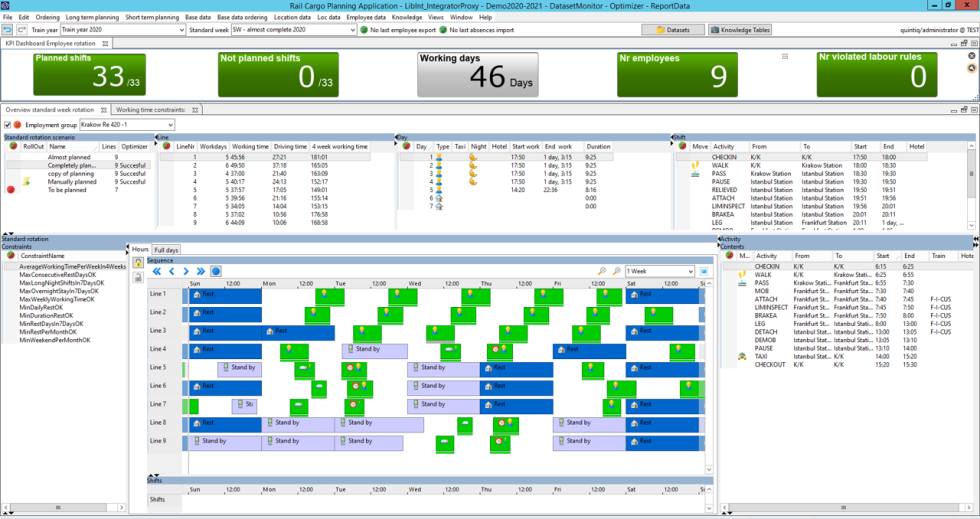Viewport: 980px width, 519px height.
Task: Open the Standard week dropdown
Action: pyautogui.click(x=352, y=29)
